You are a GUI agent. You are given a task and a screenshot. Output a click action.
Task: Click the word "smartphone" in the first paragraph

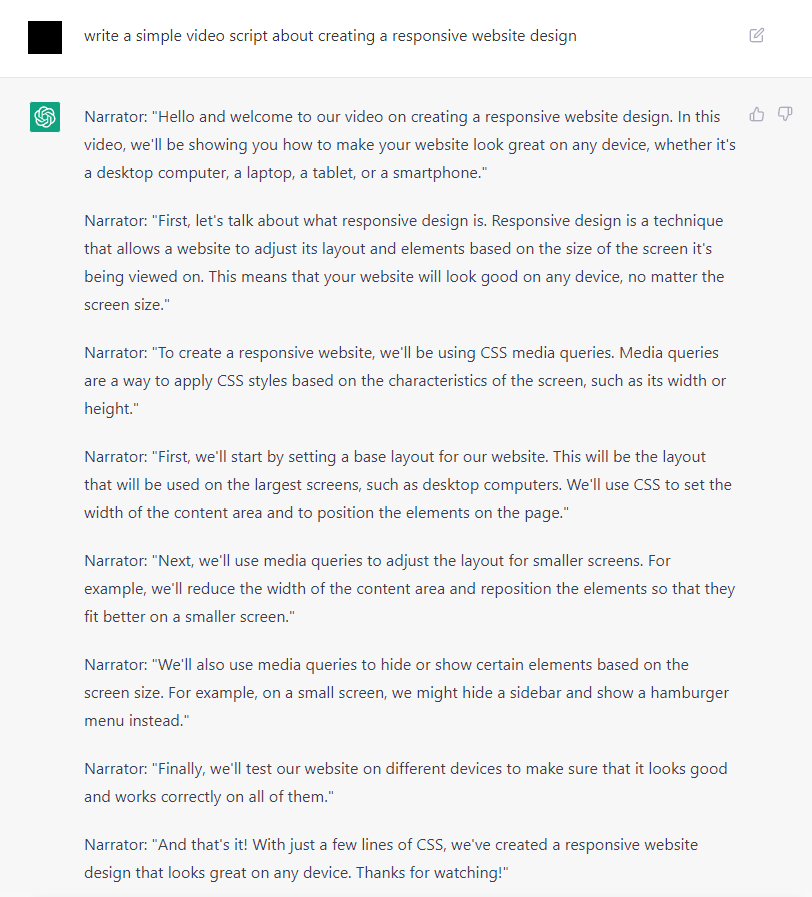[x=436, y=172]
